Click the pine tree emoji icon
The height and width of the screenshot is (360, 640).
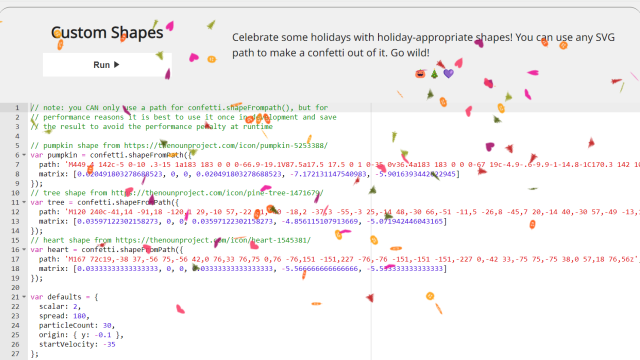(x=434, y=74)
